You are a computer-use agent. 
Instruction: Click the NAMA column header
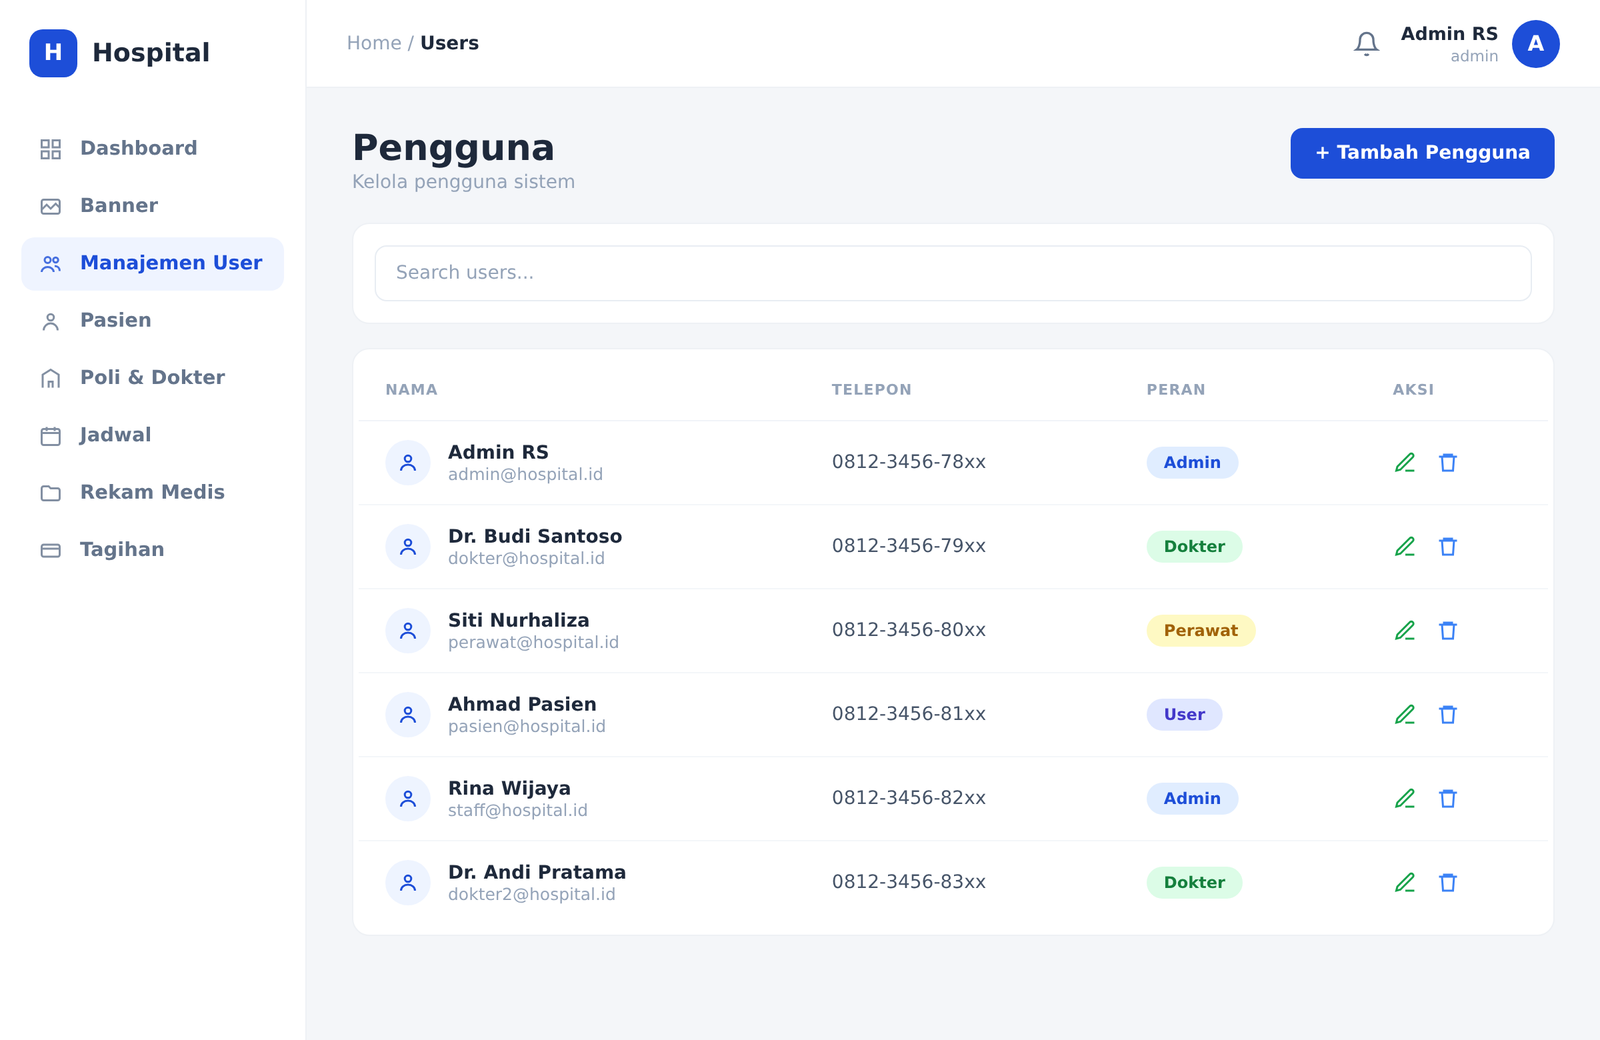tap(411, 390)
